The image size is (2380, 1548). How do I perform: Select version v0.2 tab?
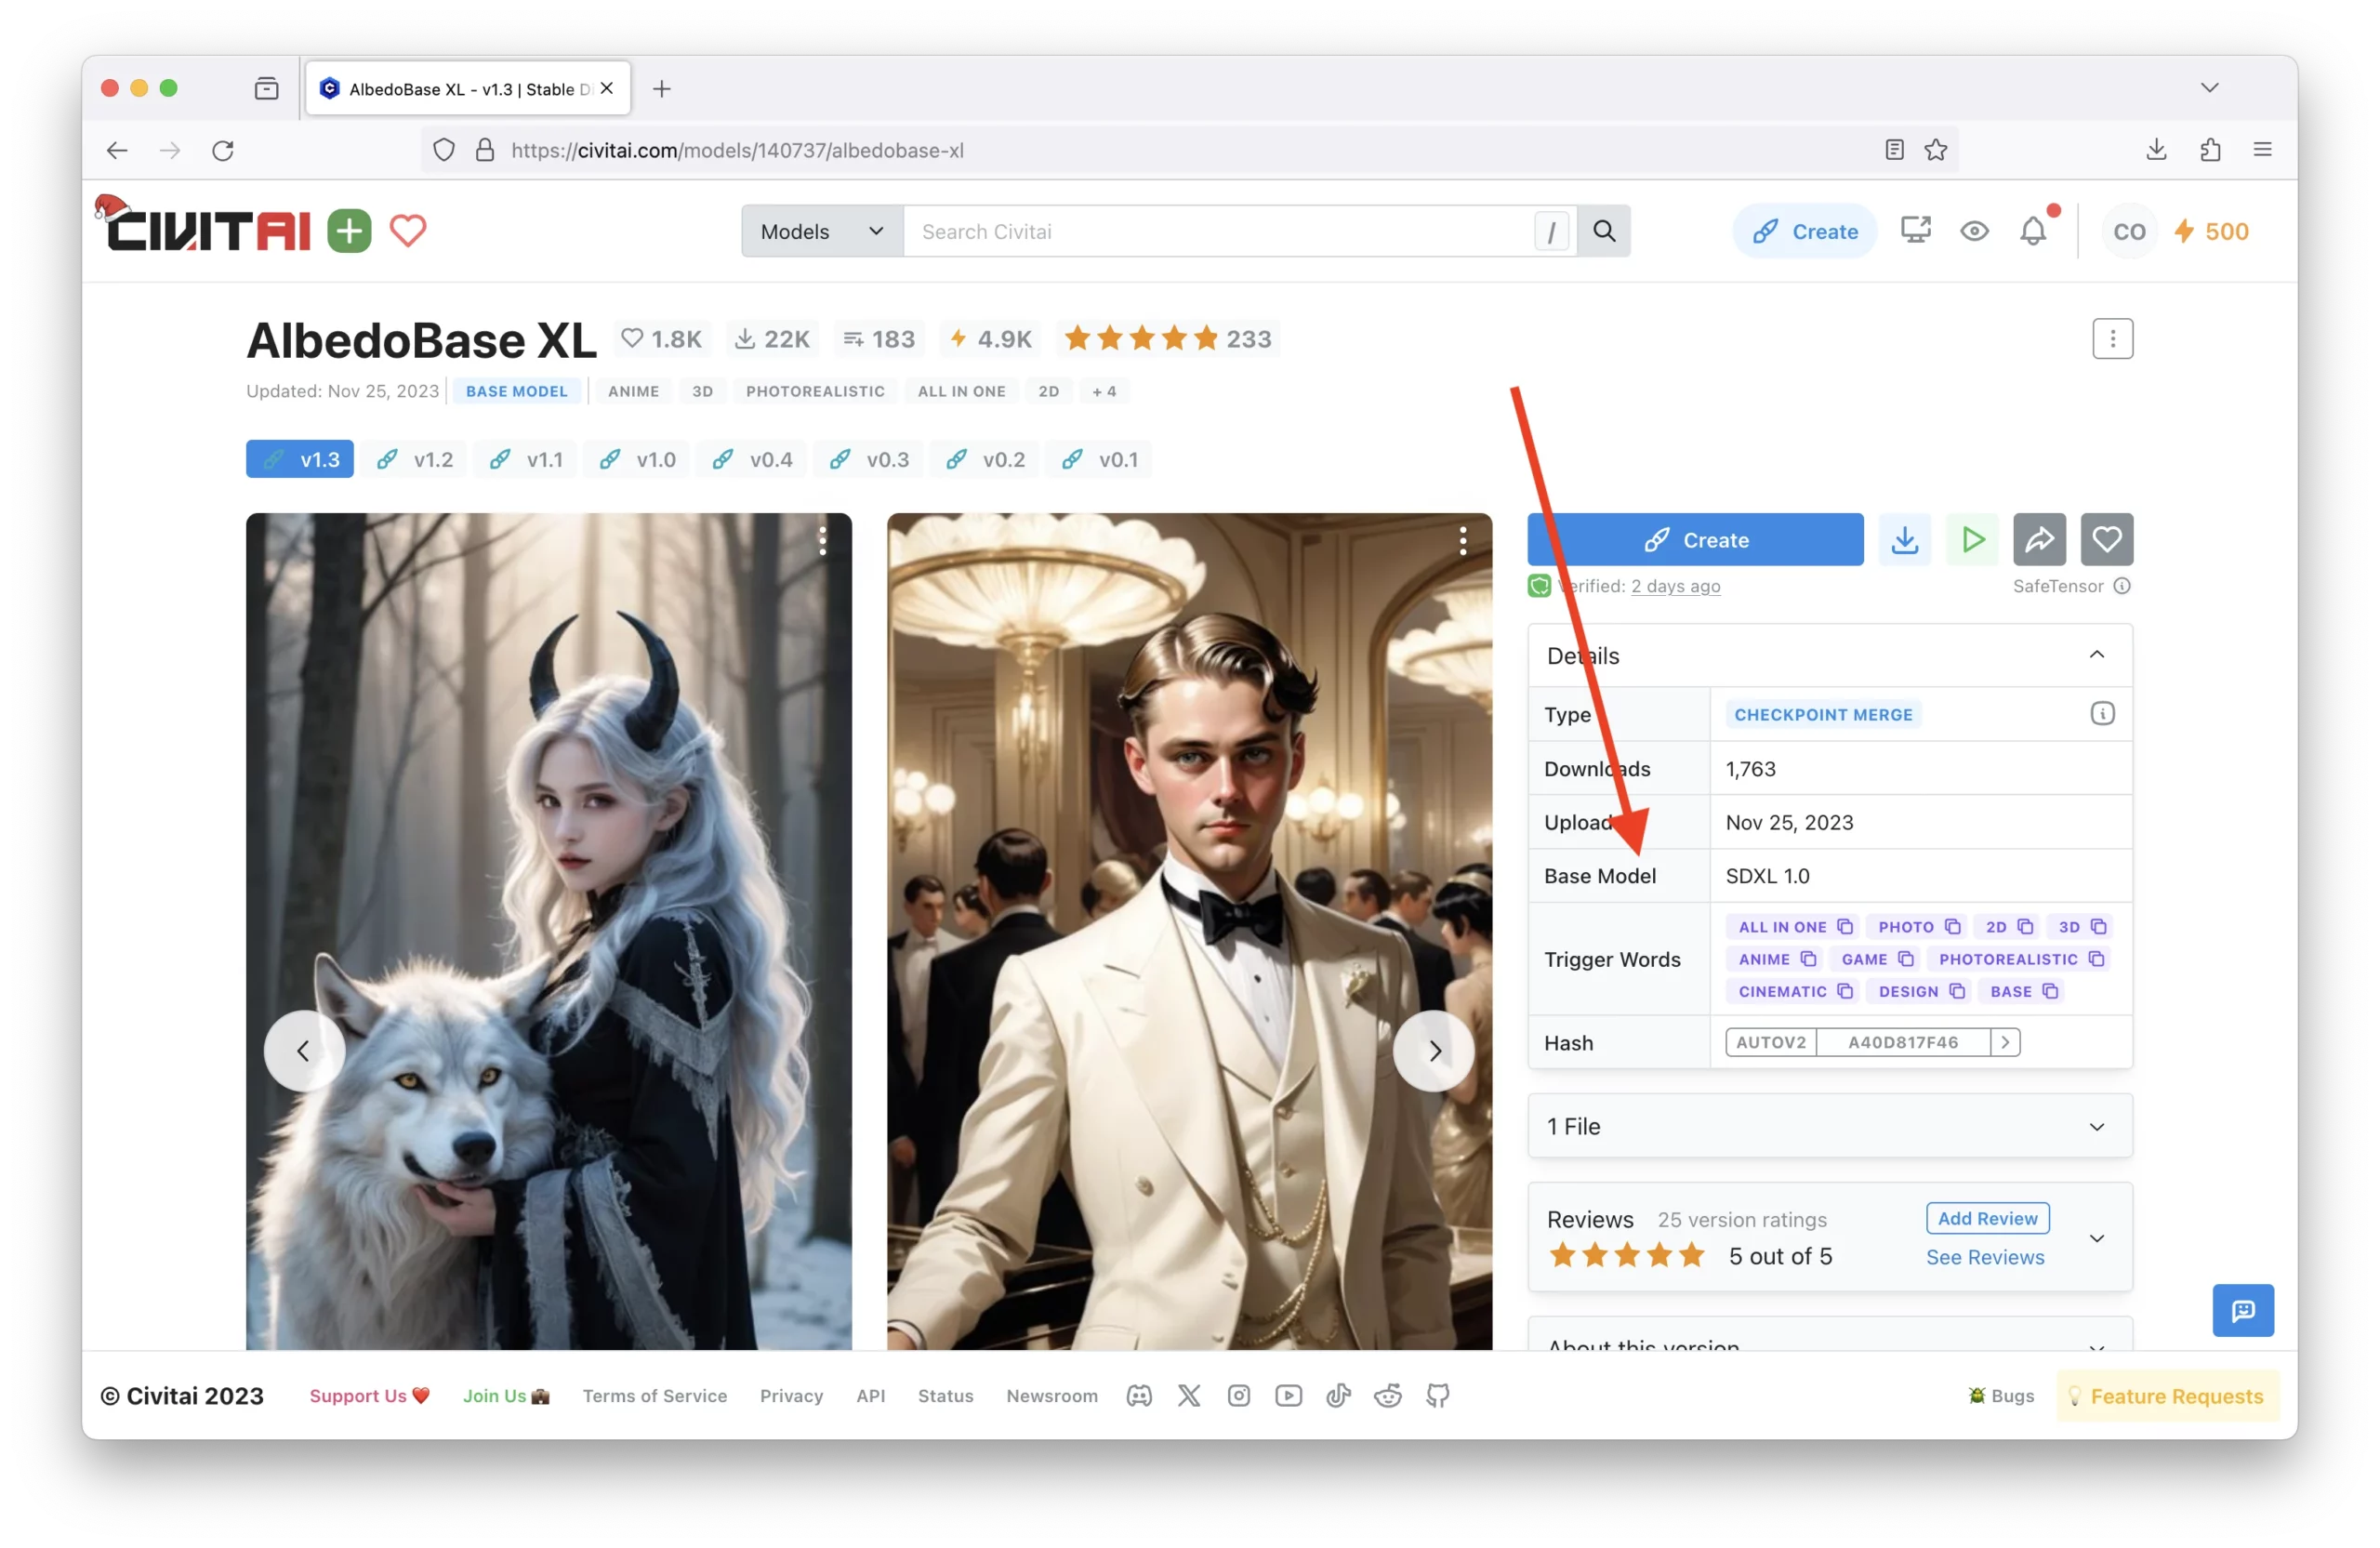pyautogui.click(x=985, y=459)
